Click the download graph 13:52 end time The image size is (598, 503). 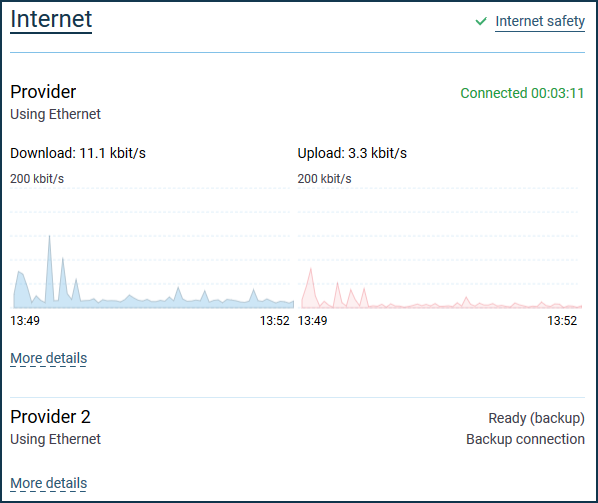275,321
